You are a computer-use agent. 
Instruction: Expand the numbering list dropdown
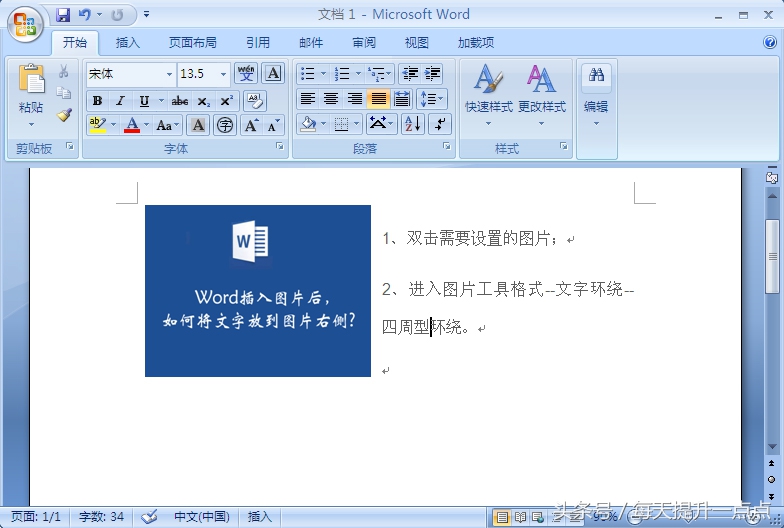(358, 74)
